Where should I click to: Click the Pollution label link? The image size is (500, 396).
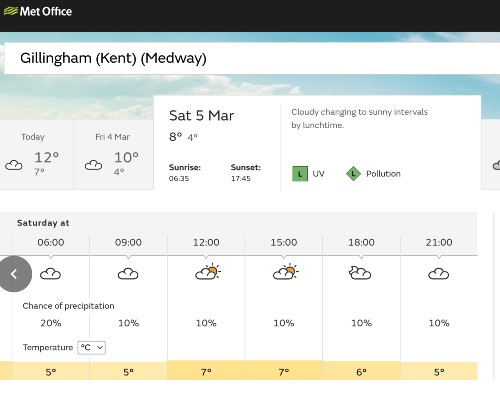383,174
